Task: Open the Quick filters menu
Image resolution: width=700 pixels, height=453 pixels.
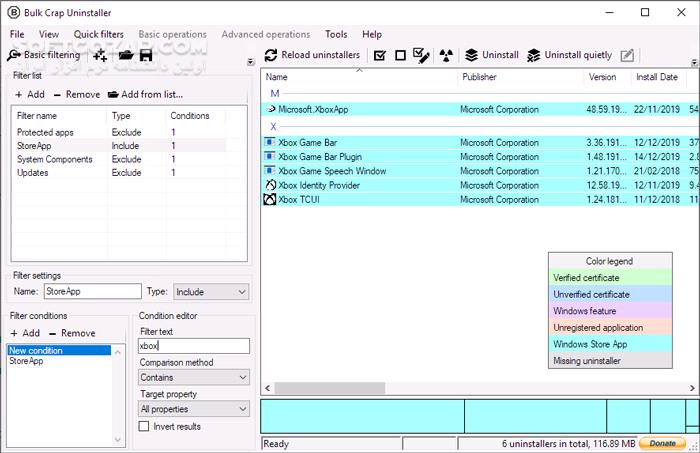Action: pos(99,34)
